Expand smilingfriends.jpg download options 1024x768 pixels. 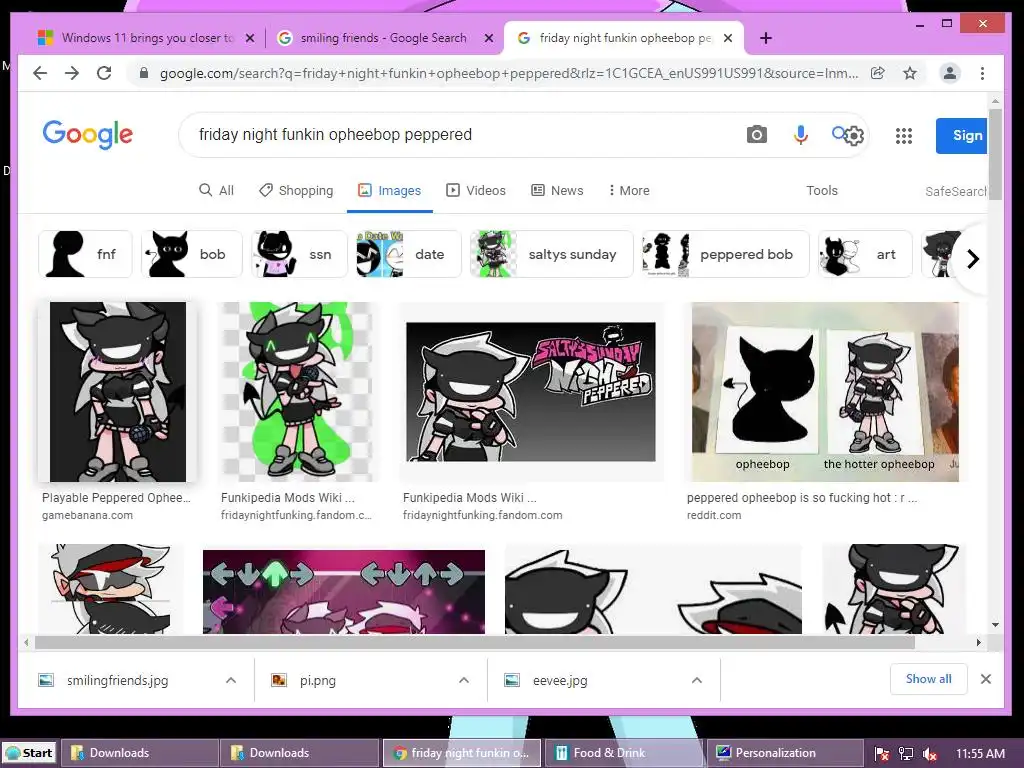click(x=231, y=680)
